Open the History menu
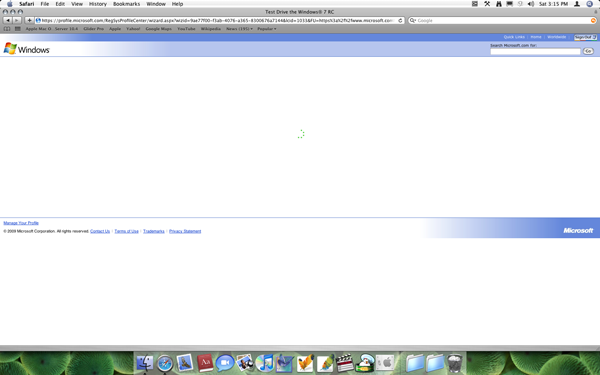Screen dimensions: 600x375 98,4
